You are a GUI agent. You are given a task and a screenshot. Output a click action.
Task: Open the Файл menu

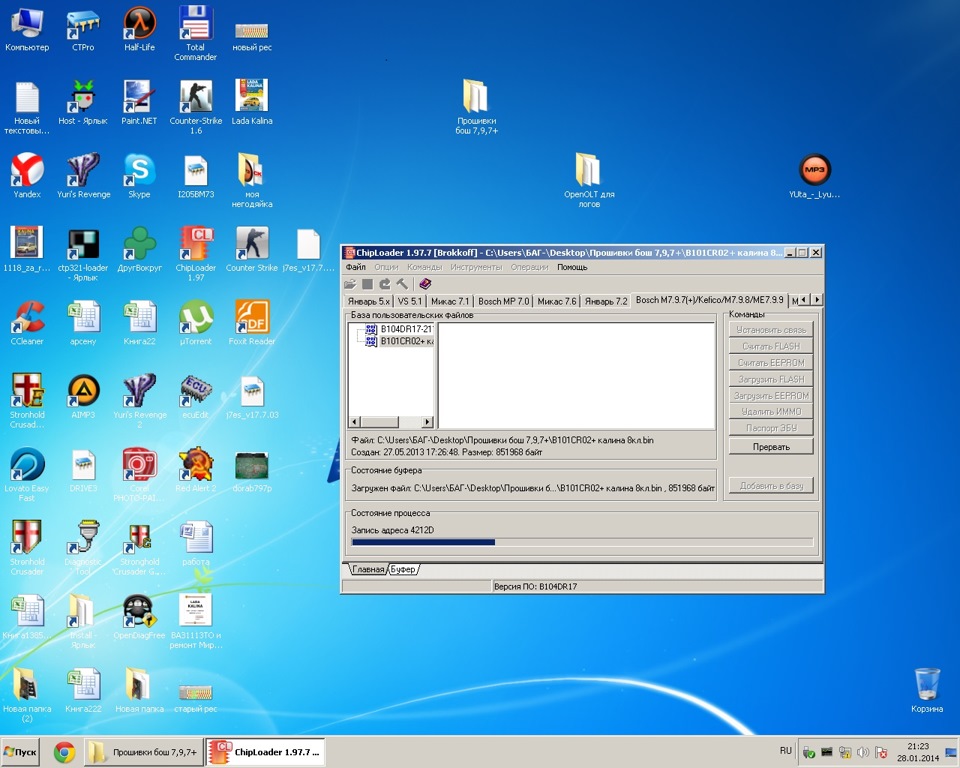tap(355, 267)
